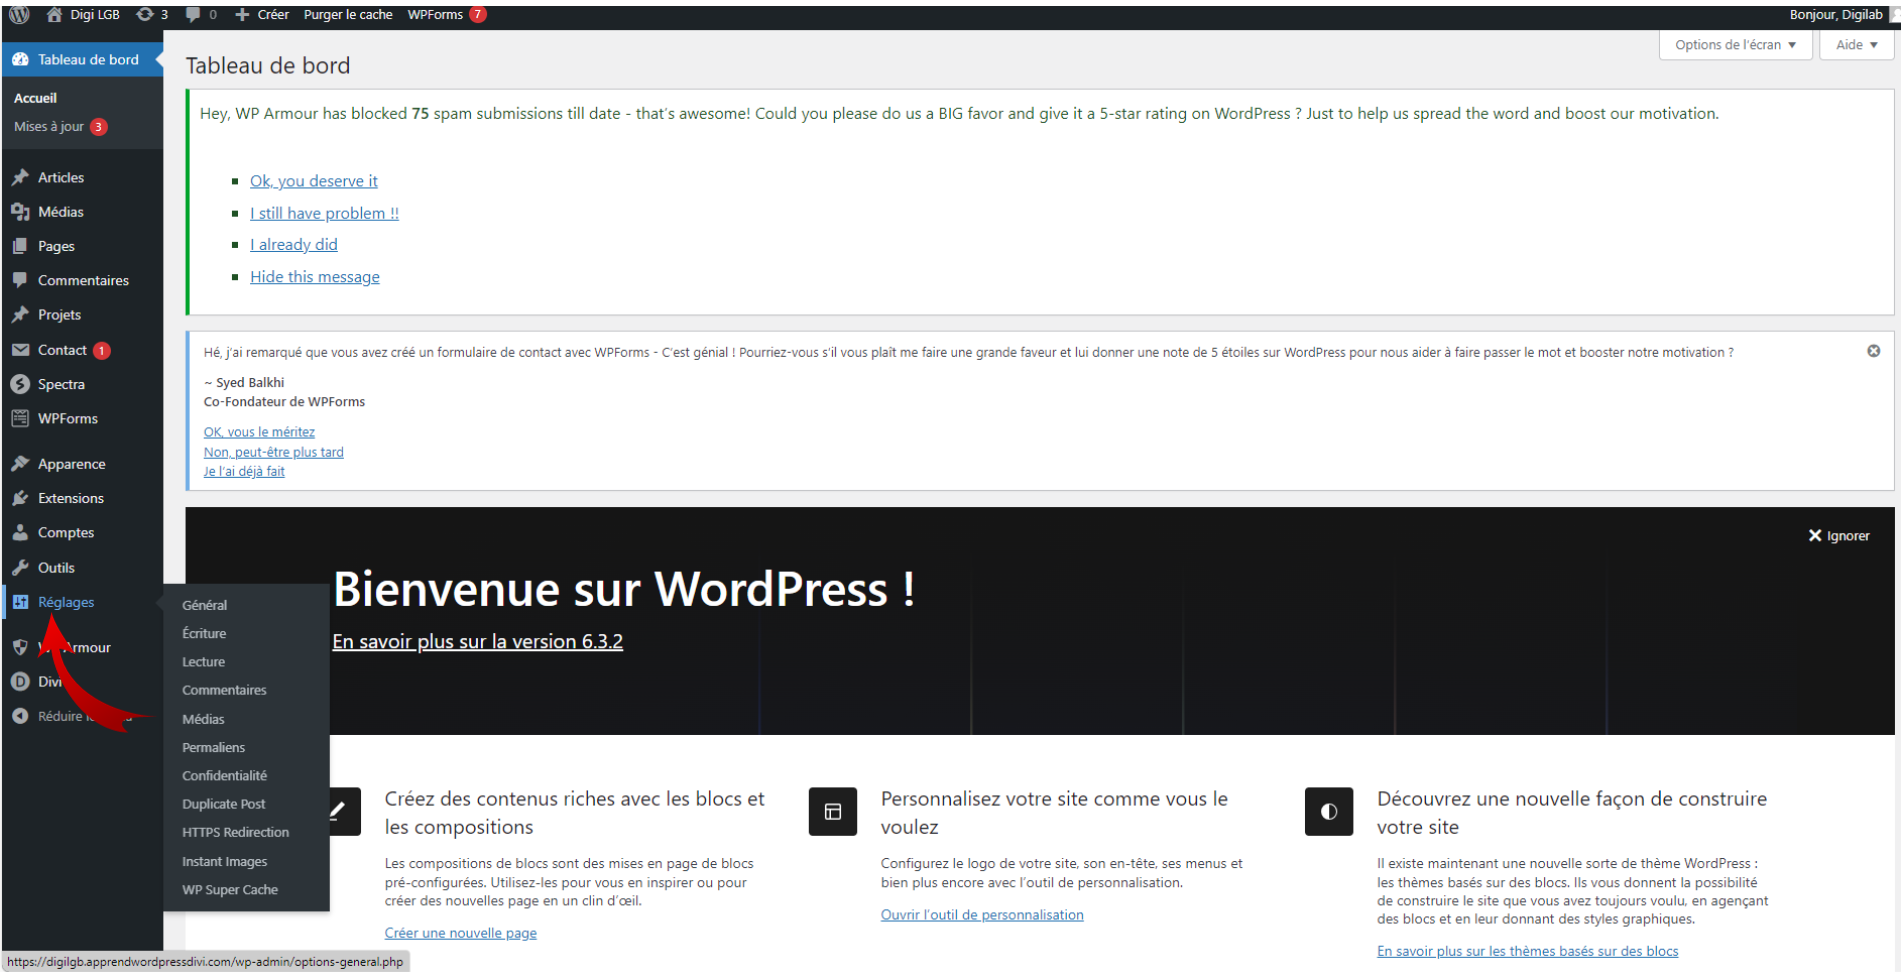Dismiss welcome panel with Ignorer
Viewport: 1901px width, 978px height.
click(1838, 536)
